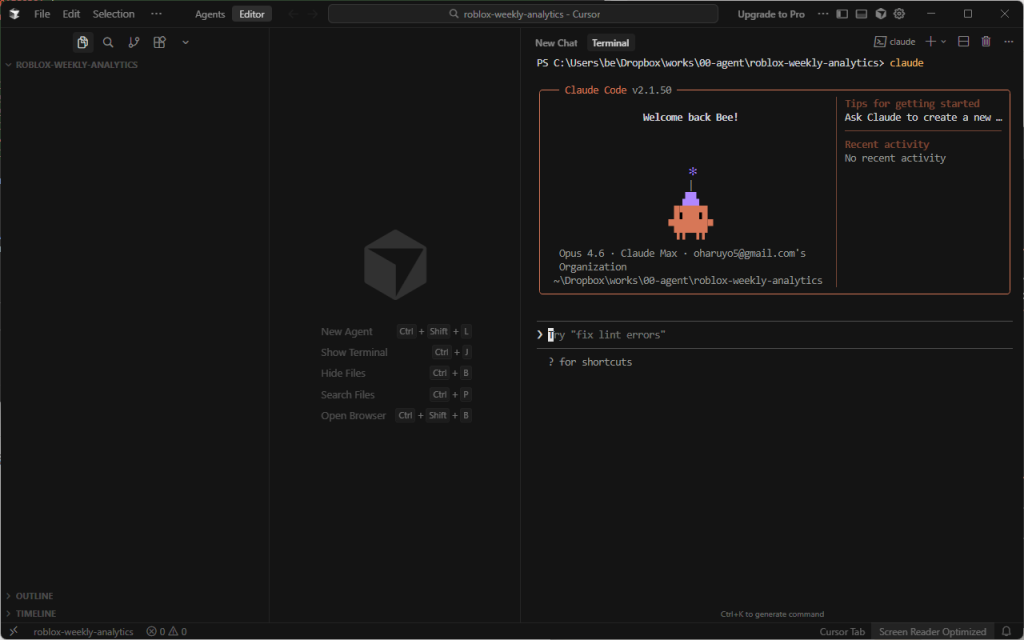The height and width of the screenshot is (640, 1024).
Task: Toggle the primary sidebar layout icon
Action: coord(842,14)
